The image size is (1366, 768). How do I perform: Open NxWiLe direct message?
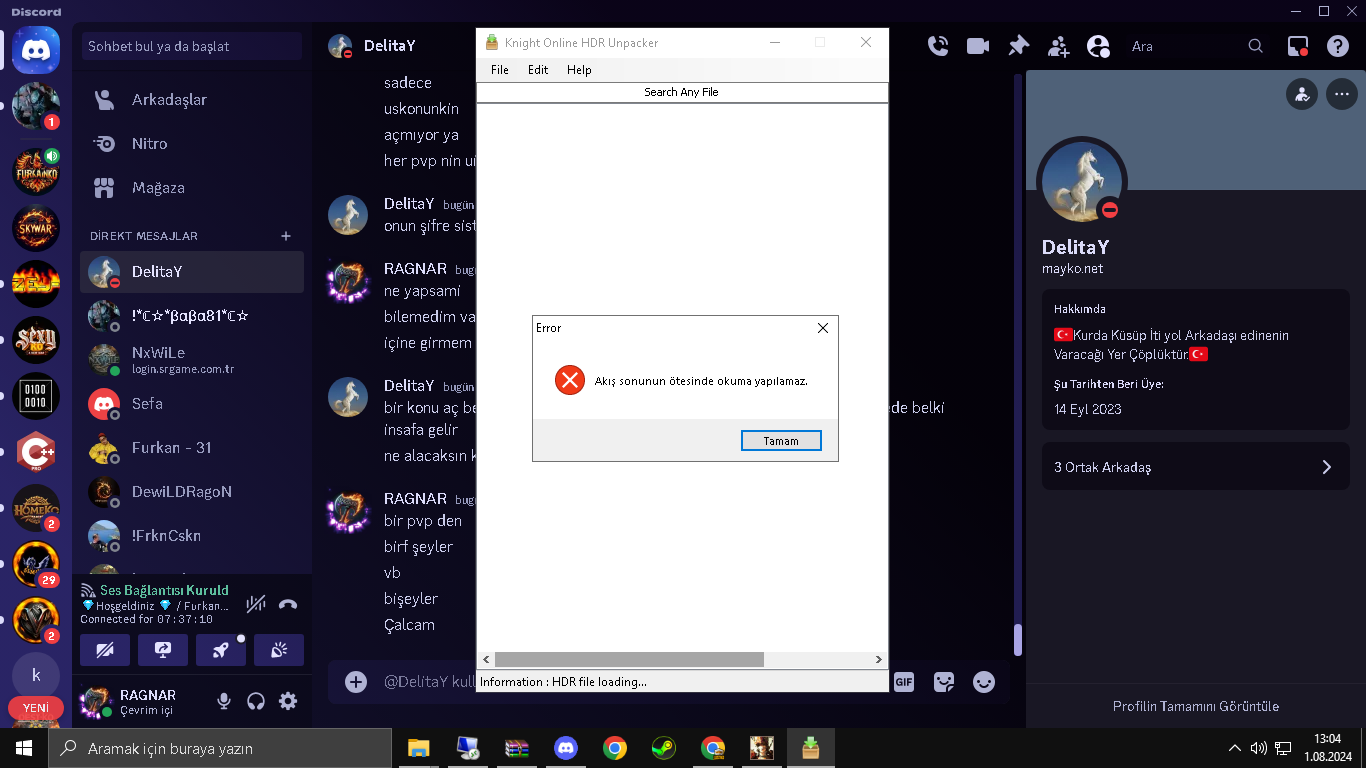pyautogui.click(x=192, y=360)
